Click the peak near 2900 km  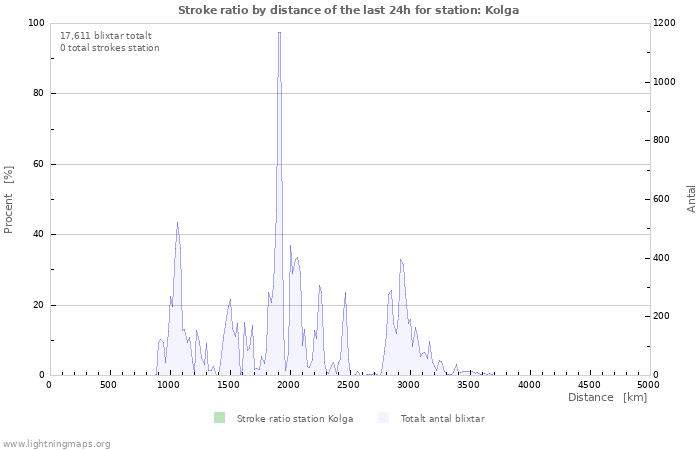point(401,260)
